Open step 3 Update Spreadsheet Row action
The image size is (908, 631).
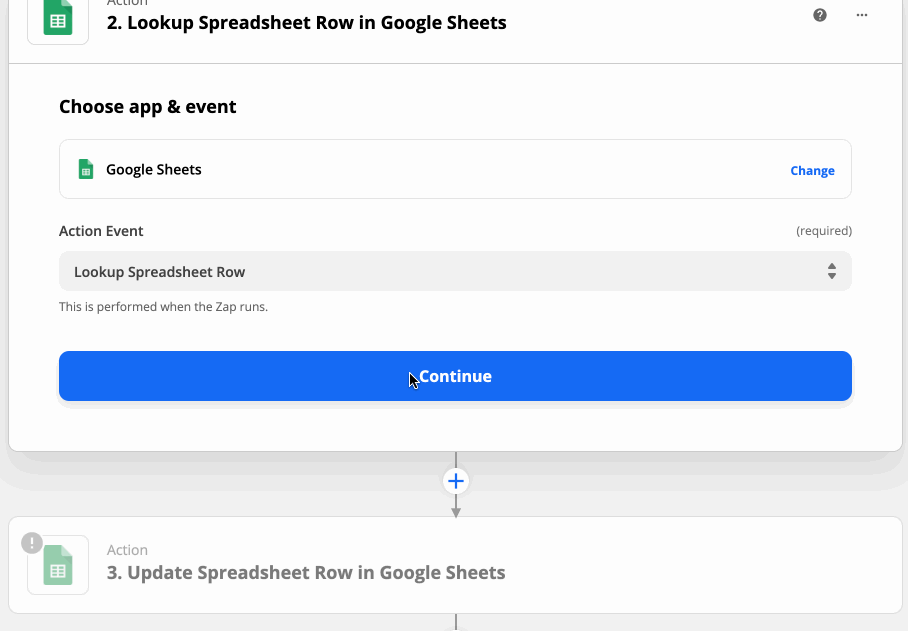[455, 565]
